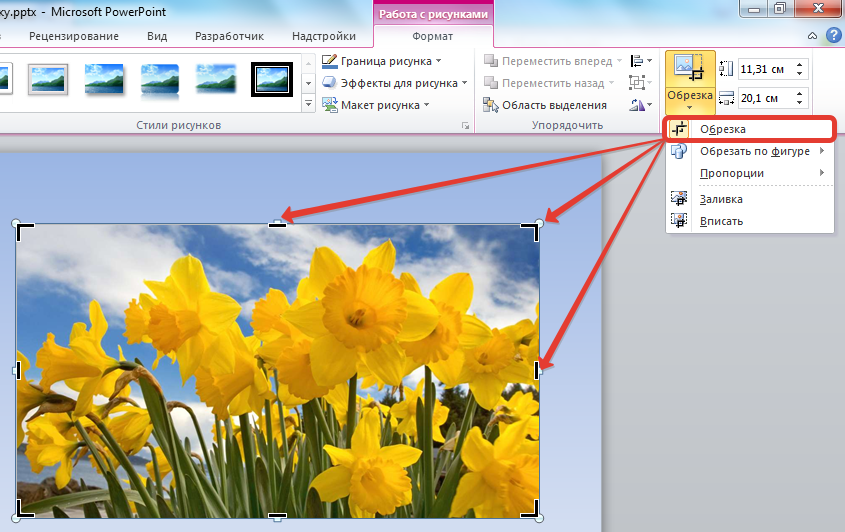Click the width field 20,1 см
Screen dimensions: 845x532
pos(764,99)
